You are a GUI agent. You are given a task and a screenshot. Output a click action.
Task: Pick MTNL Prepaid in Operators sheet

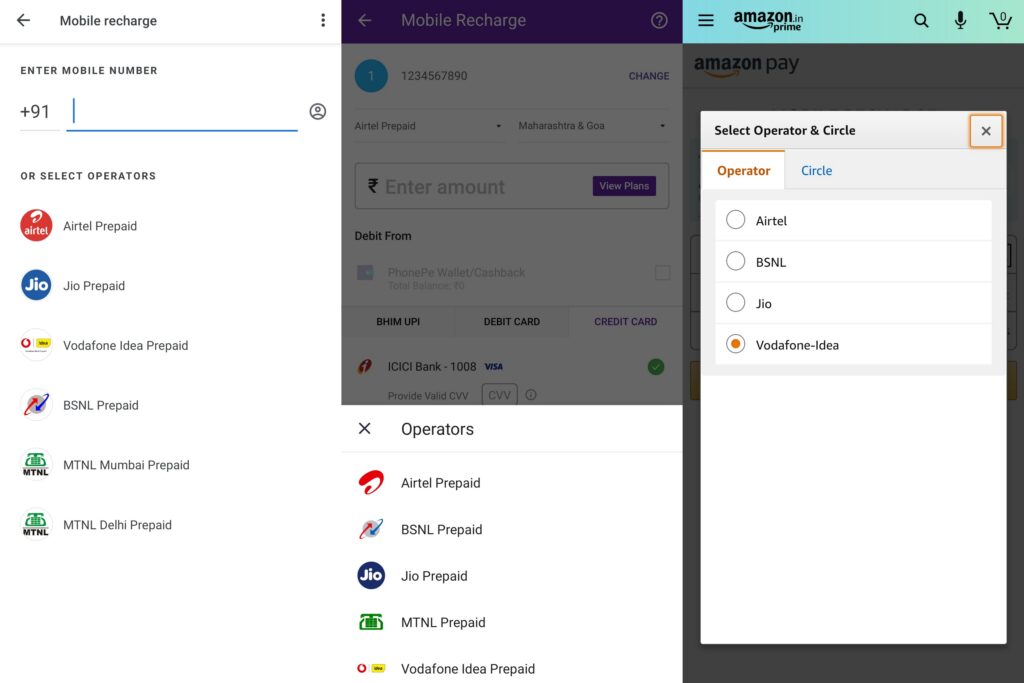(443, 622)
